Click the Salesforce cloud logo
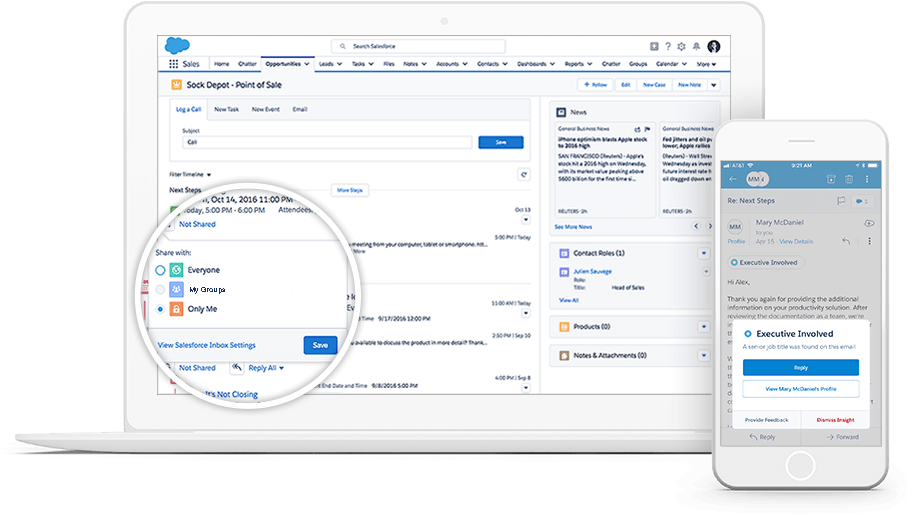This screenshot has width=907, height=514. tap(177, 45)
